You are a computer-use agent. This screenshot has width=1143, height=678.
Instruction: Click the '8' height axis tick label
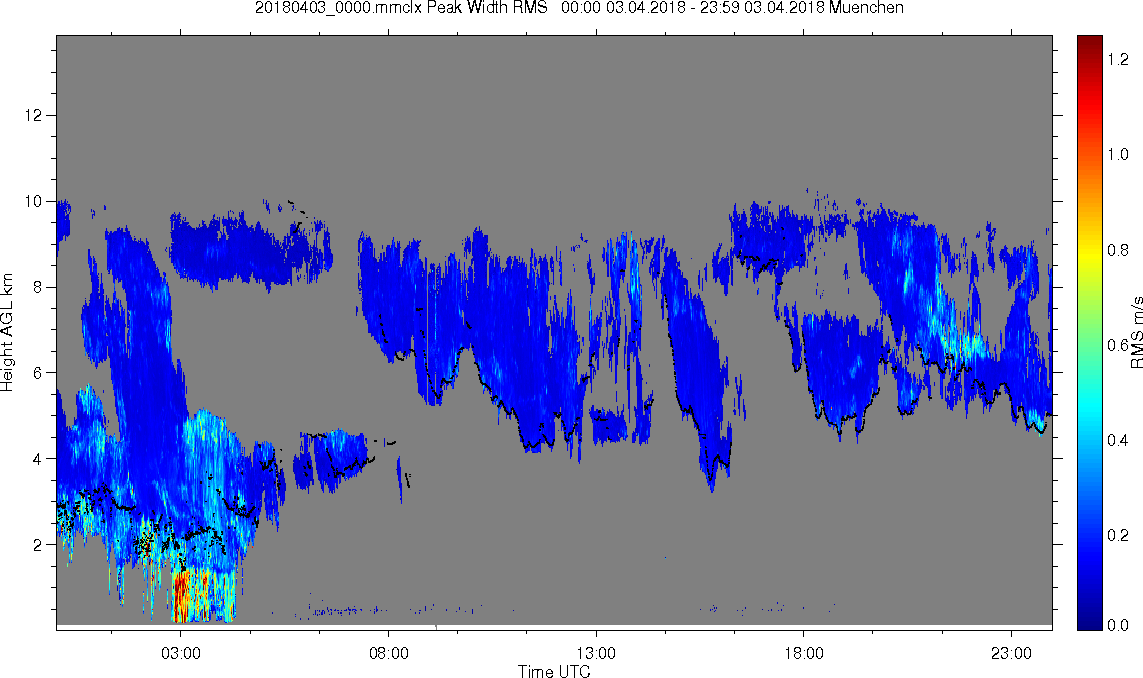tap(38, 287)
